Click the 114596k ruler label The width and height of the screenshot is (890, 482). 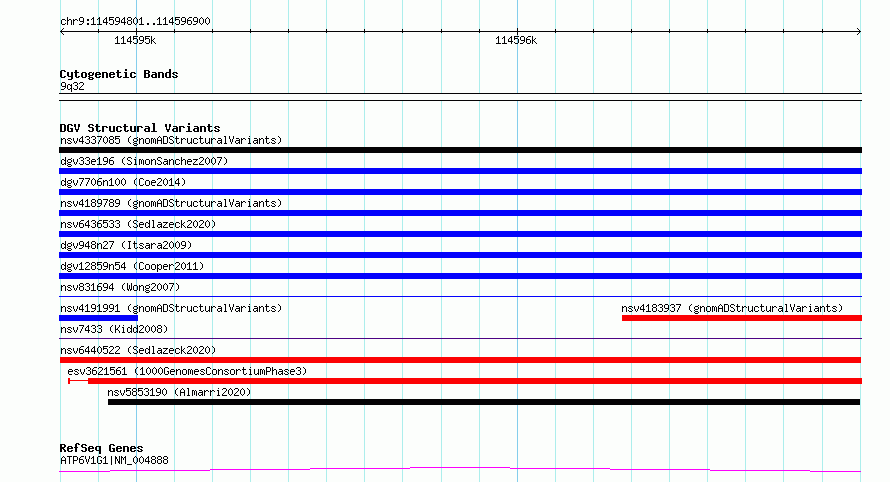[516, 40]
